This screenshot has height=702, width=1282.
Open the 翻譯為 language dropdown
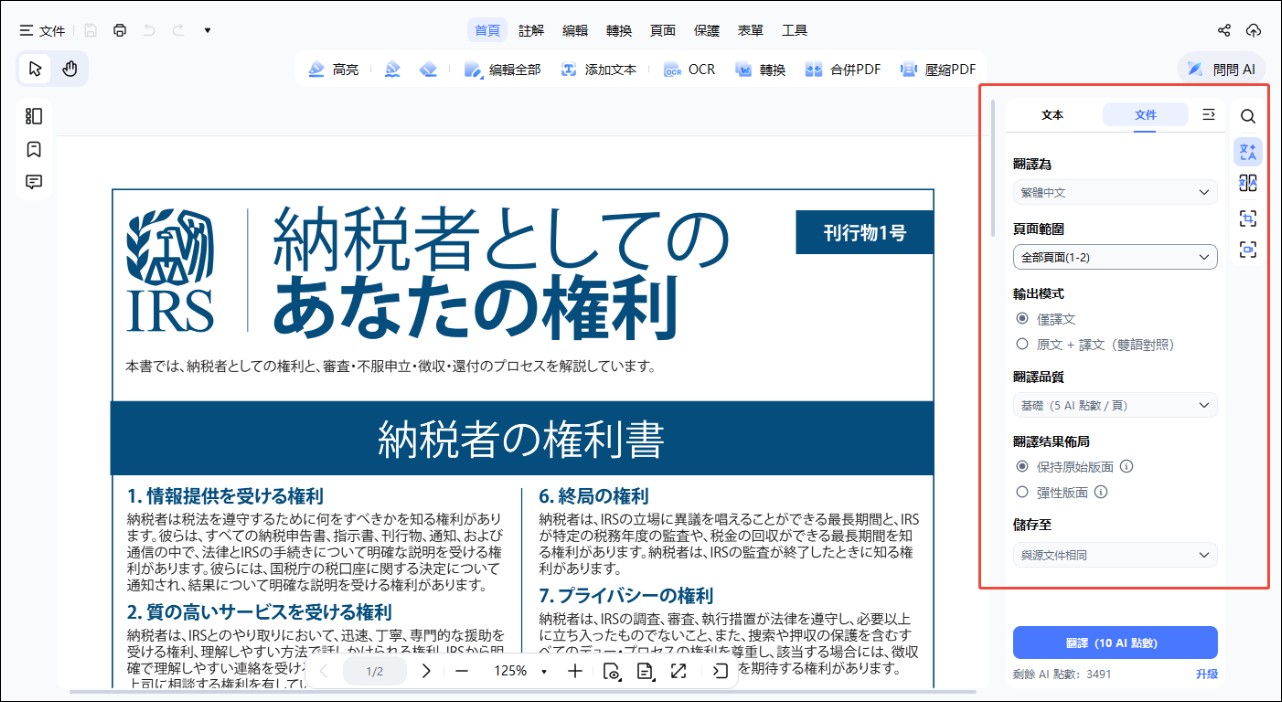(x=1115, y=192)
